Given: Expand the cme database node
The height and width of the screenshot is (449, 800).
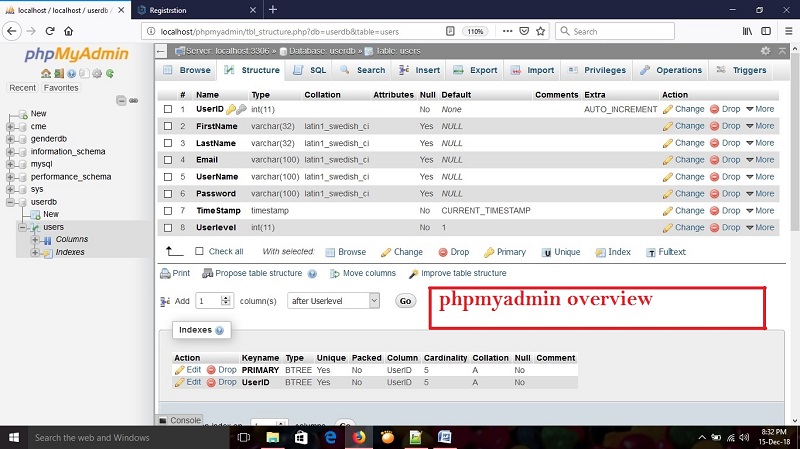Looking at the screenshot, I should tap(10, 127).
